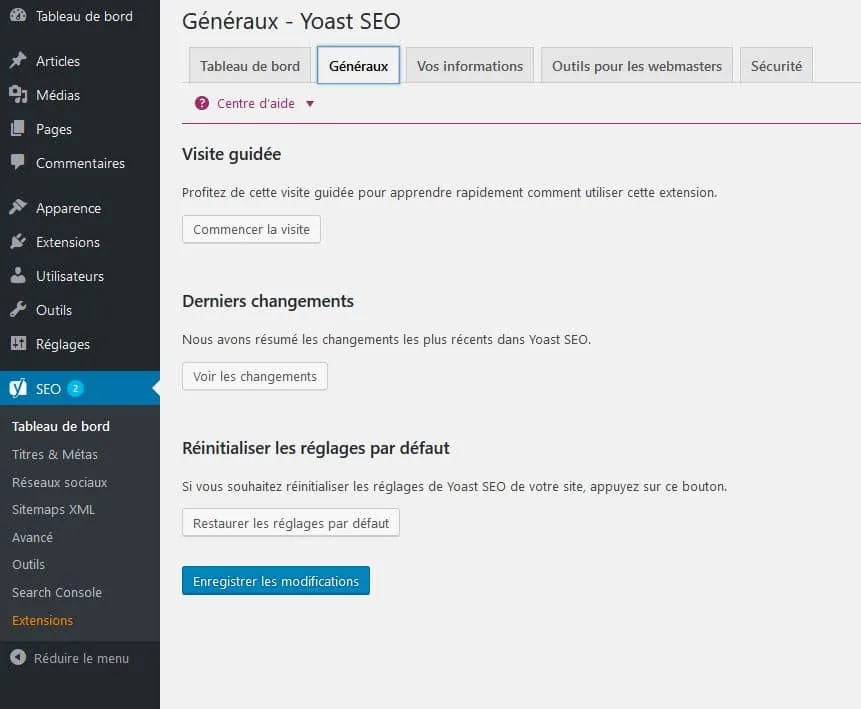Click the Visite guidée heading

click(x=231, y=154)
